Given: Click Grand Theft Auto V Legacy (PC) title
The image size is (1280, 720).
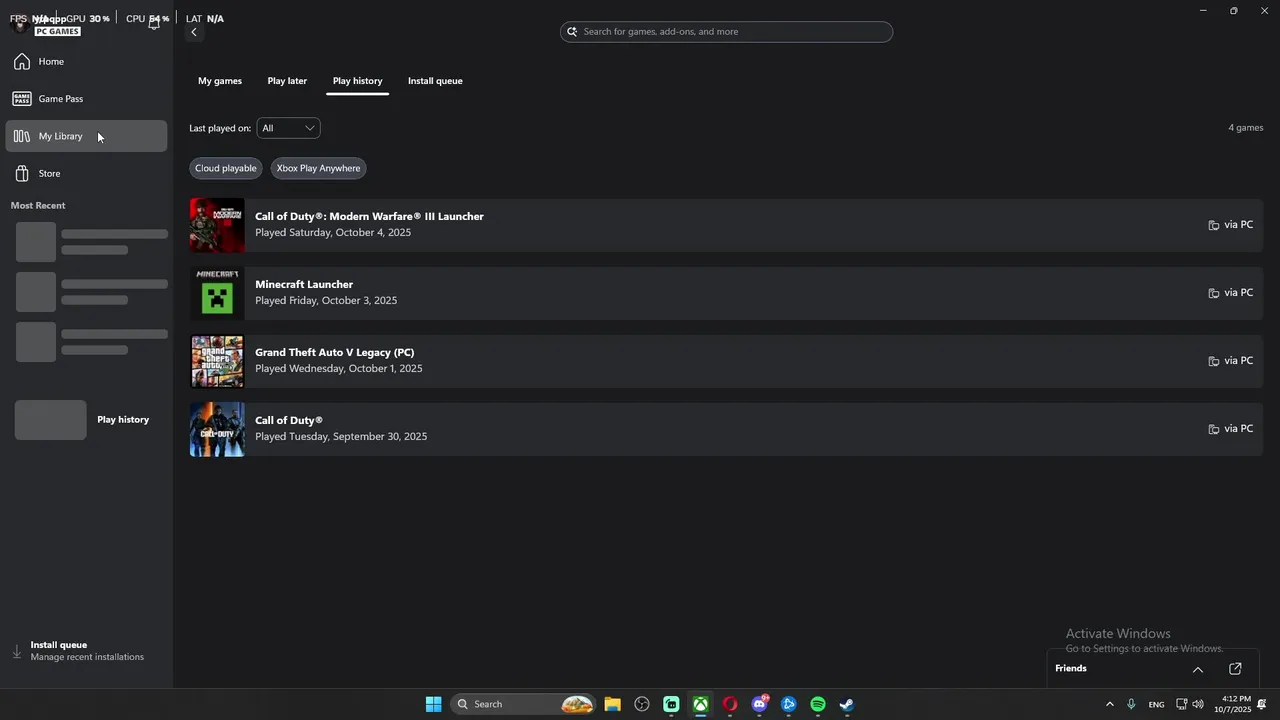Looking at the screenshot, I should click(334, 352).
